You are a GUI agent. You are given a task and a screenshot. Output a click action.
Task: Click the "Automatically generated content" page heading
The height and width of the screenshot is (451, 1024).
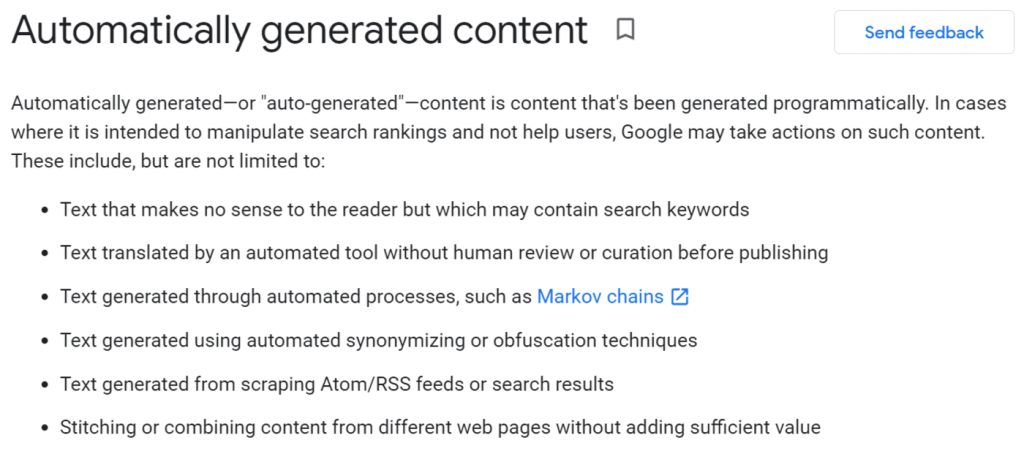click(x=300, y=30)
